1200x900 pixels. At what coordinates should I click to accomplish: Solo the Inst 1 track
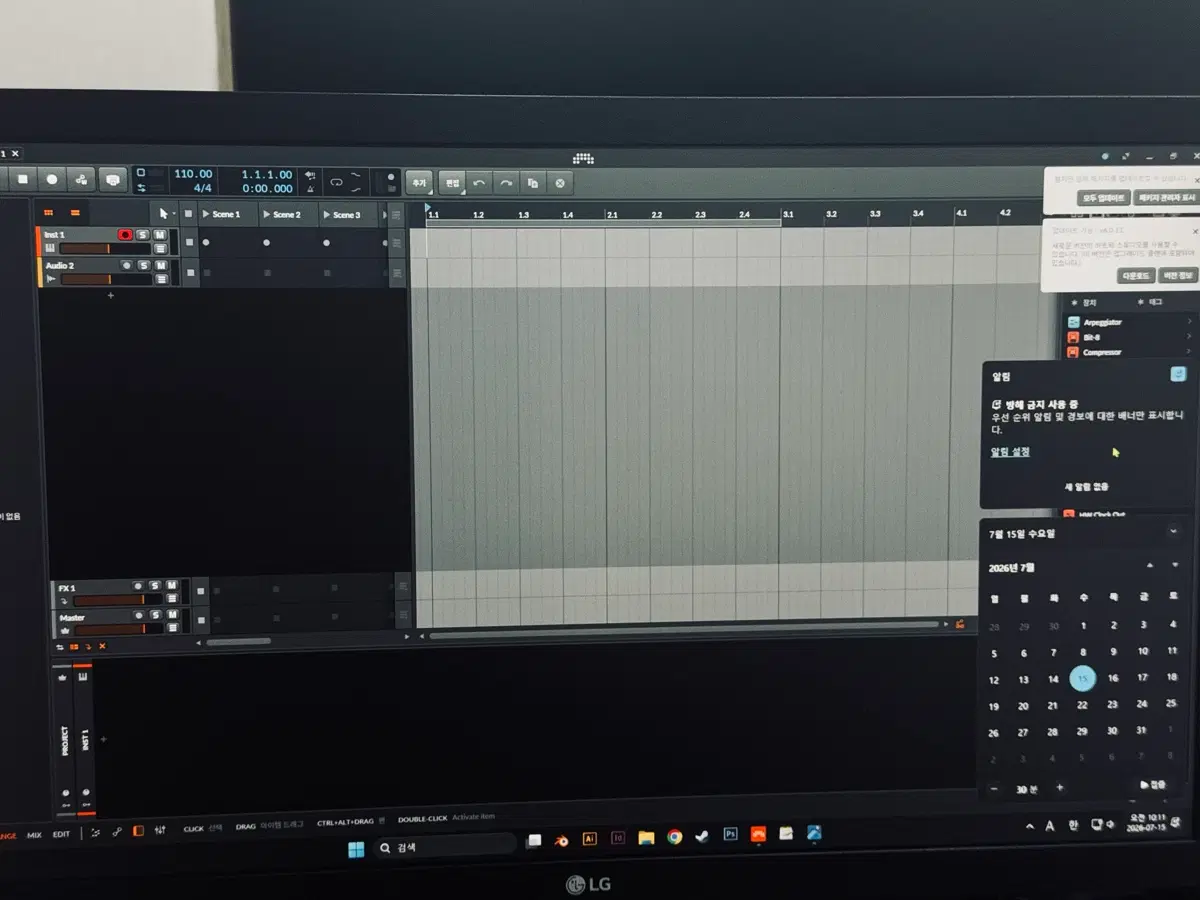[x=143, y=235]
